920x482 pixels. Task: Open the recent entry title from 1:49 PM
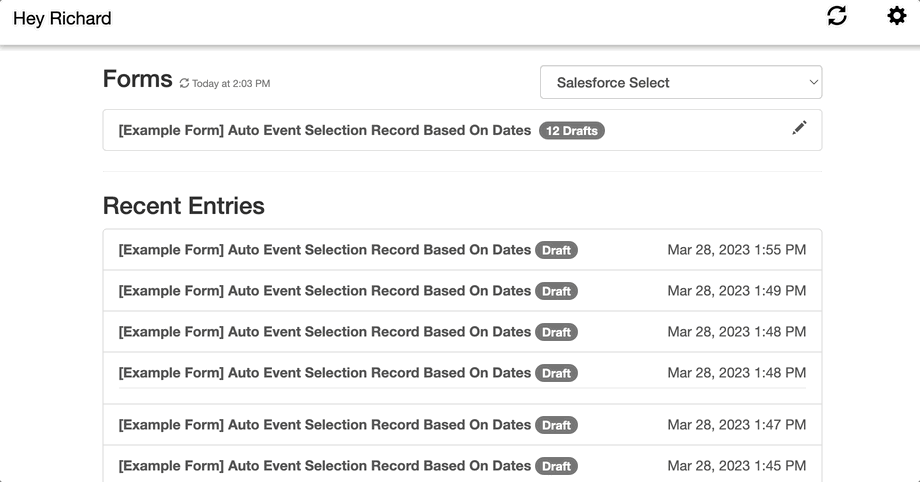point(324,291)
